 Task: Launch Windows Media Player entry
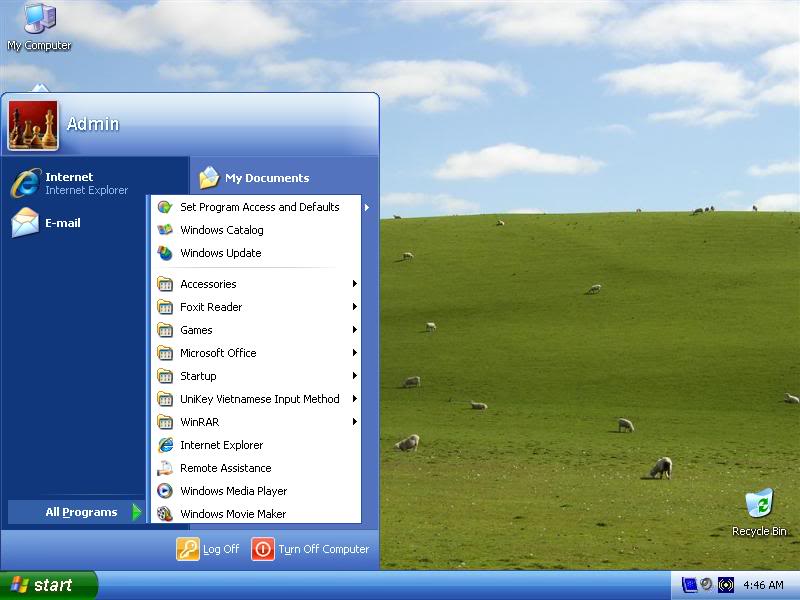click(256, 491)
